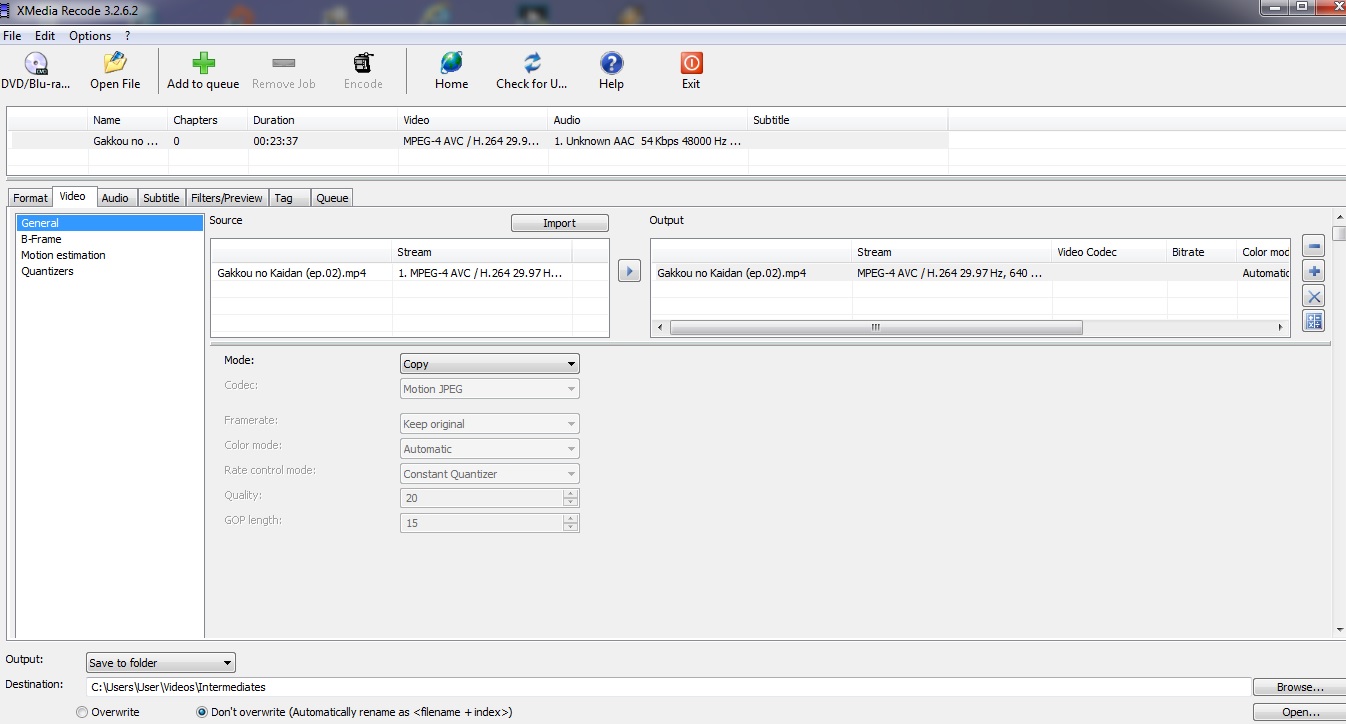Image resolution: width=1346 pixels, height=724 pixels.
Task: Open the Mode dropdown set to Copy
Action: (489, 364)
